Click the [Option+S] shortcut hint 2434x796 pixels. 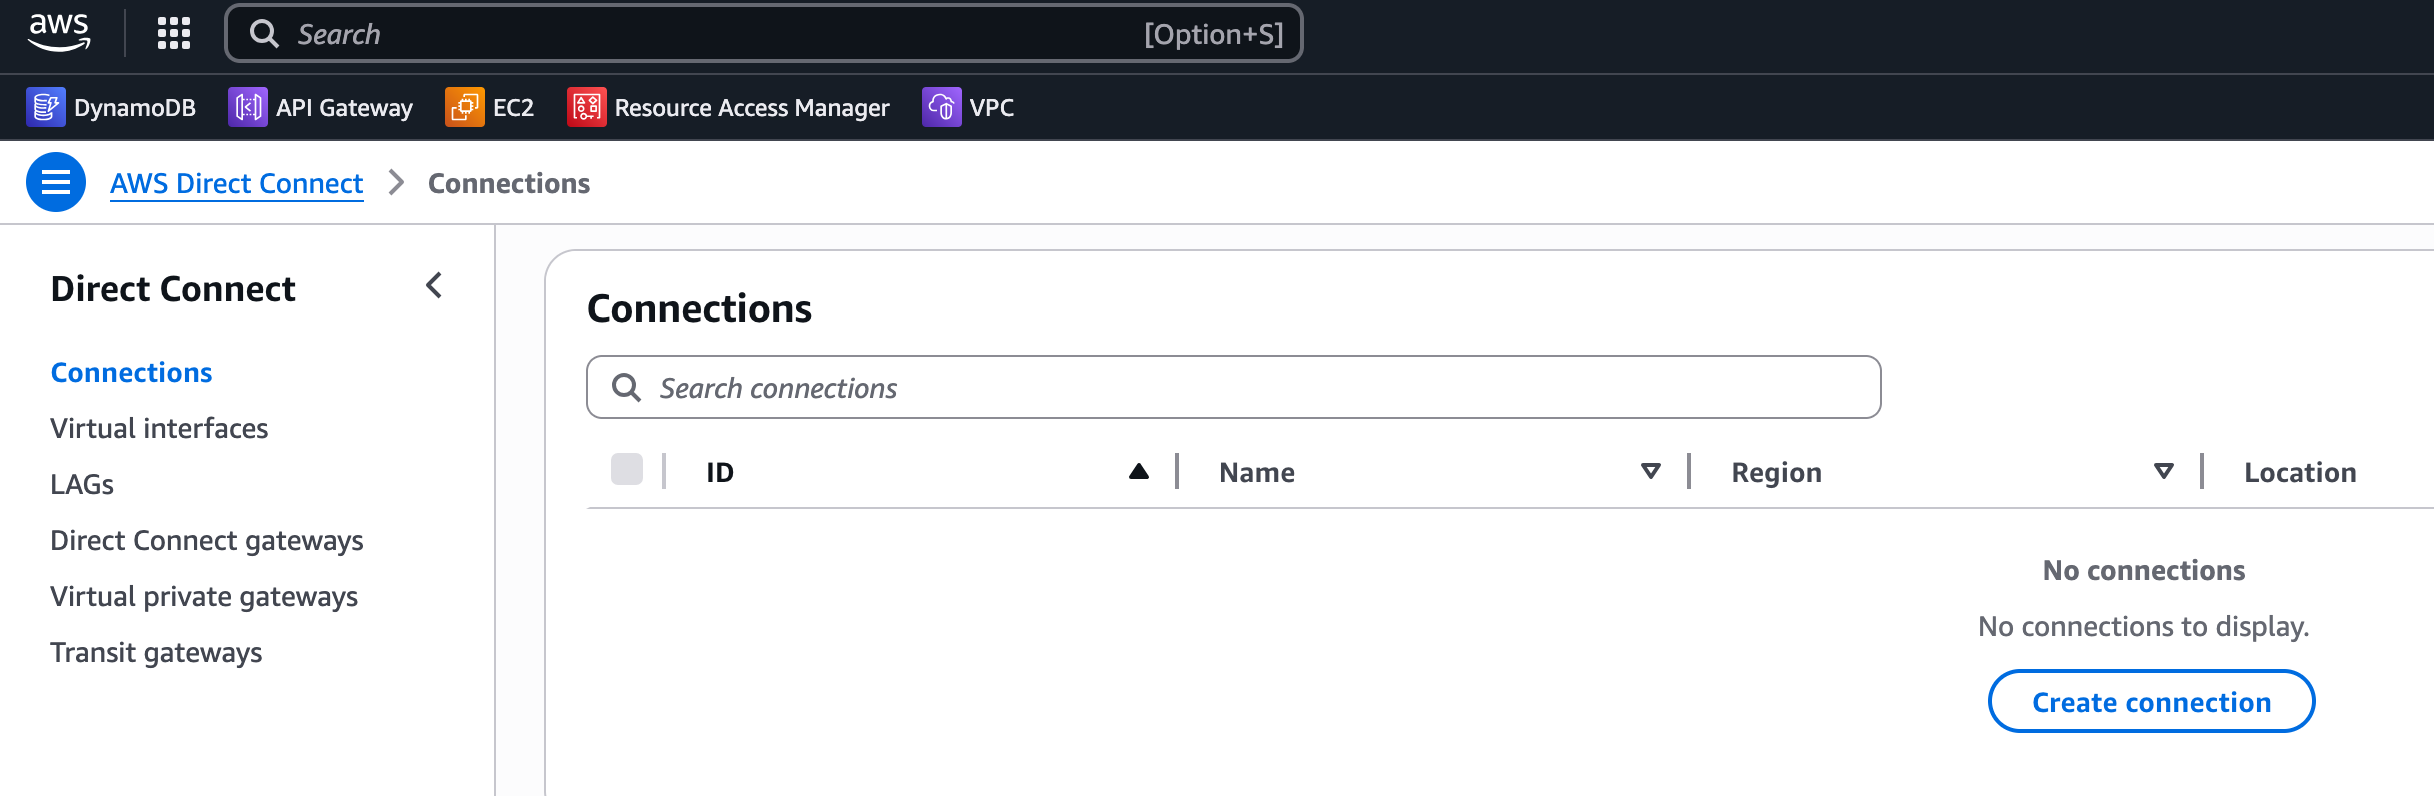coord(1214,34)
